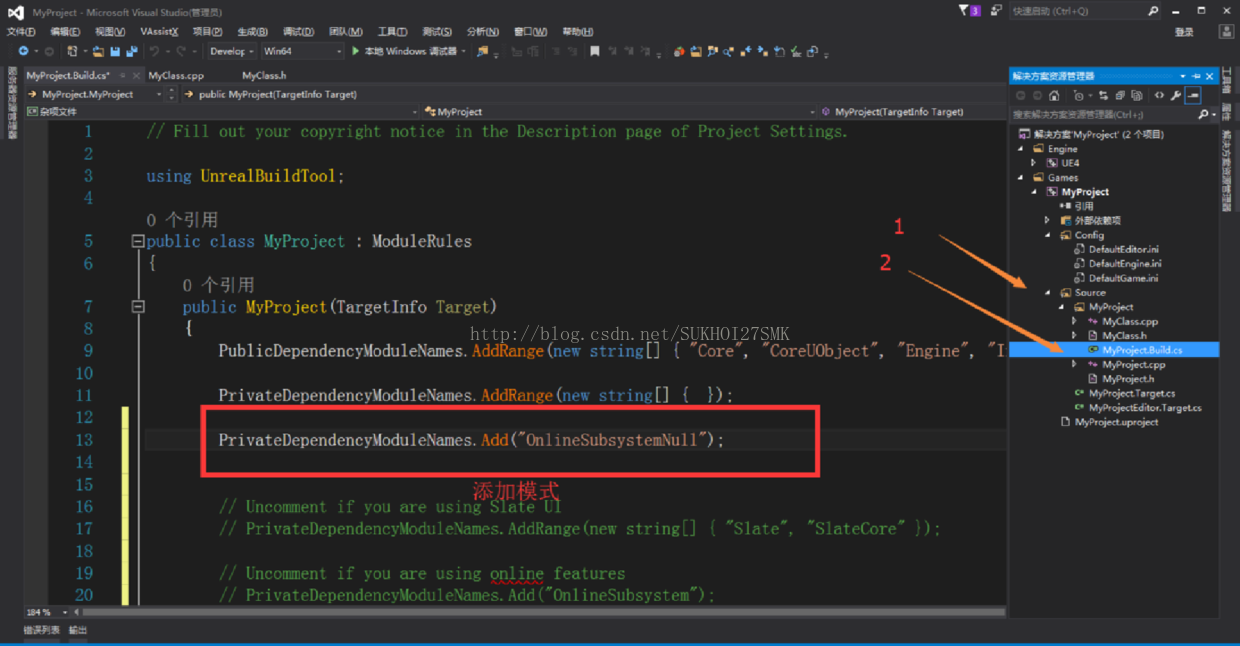
Task: Open the 工具(T) tools menu
Action: coord(391,32)
